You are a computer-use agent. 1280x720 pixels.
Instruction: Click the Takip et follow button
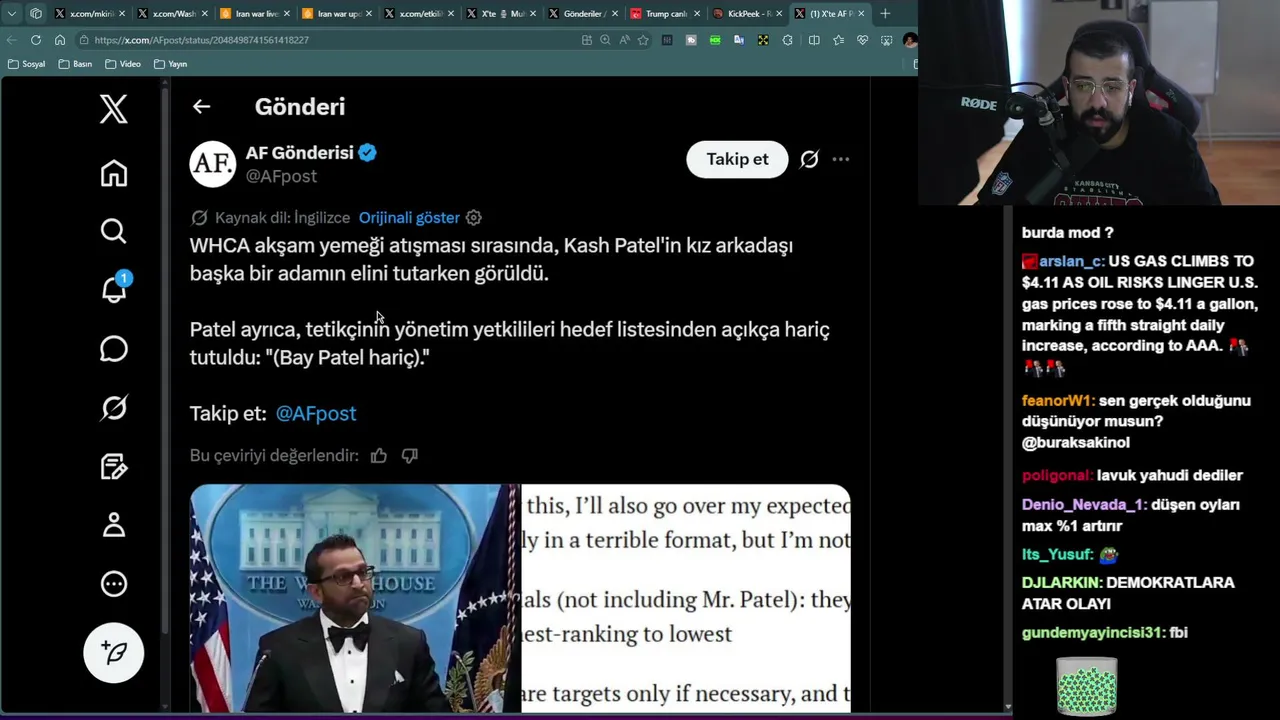click(x=737, y=159)
